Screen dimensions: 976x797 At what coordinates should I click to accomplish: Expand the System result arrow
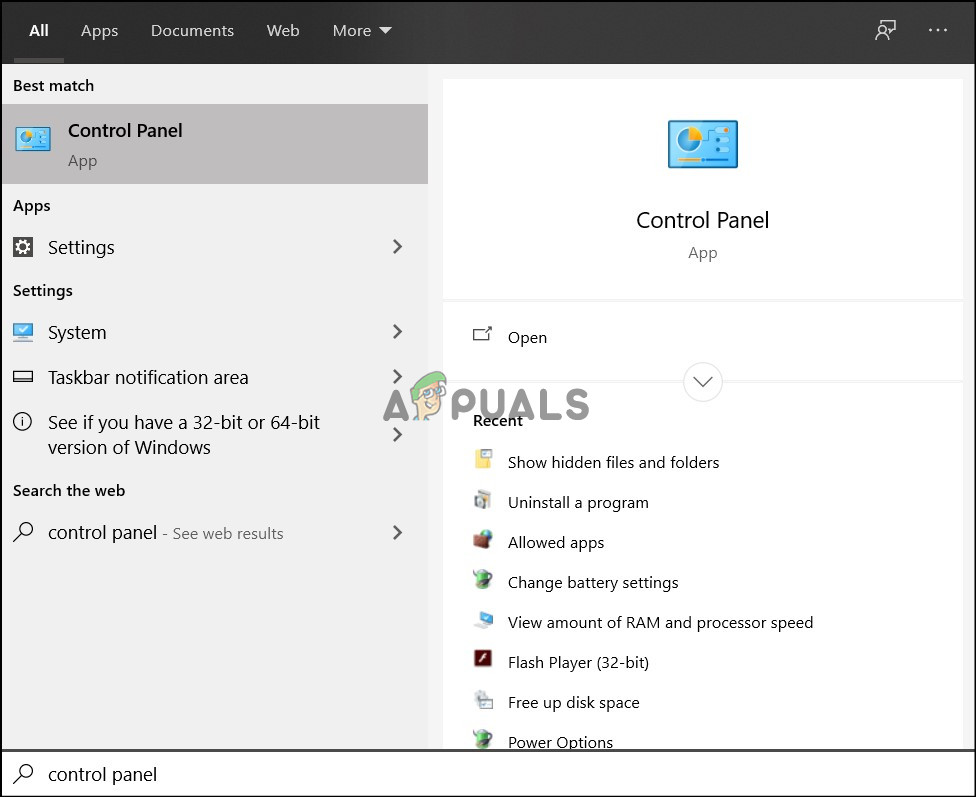pos(397,331)
